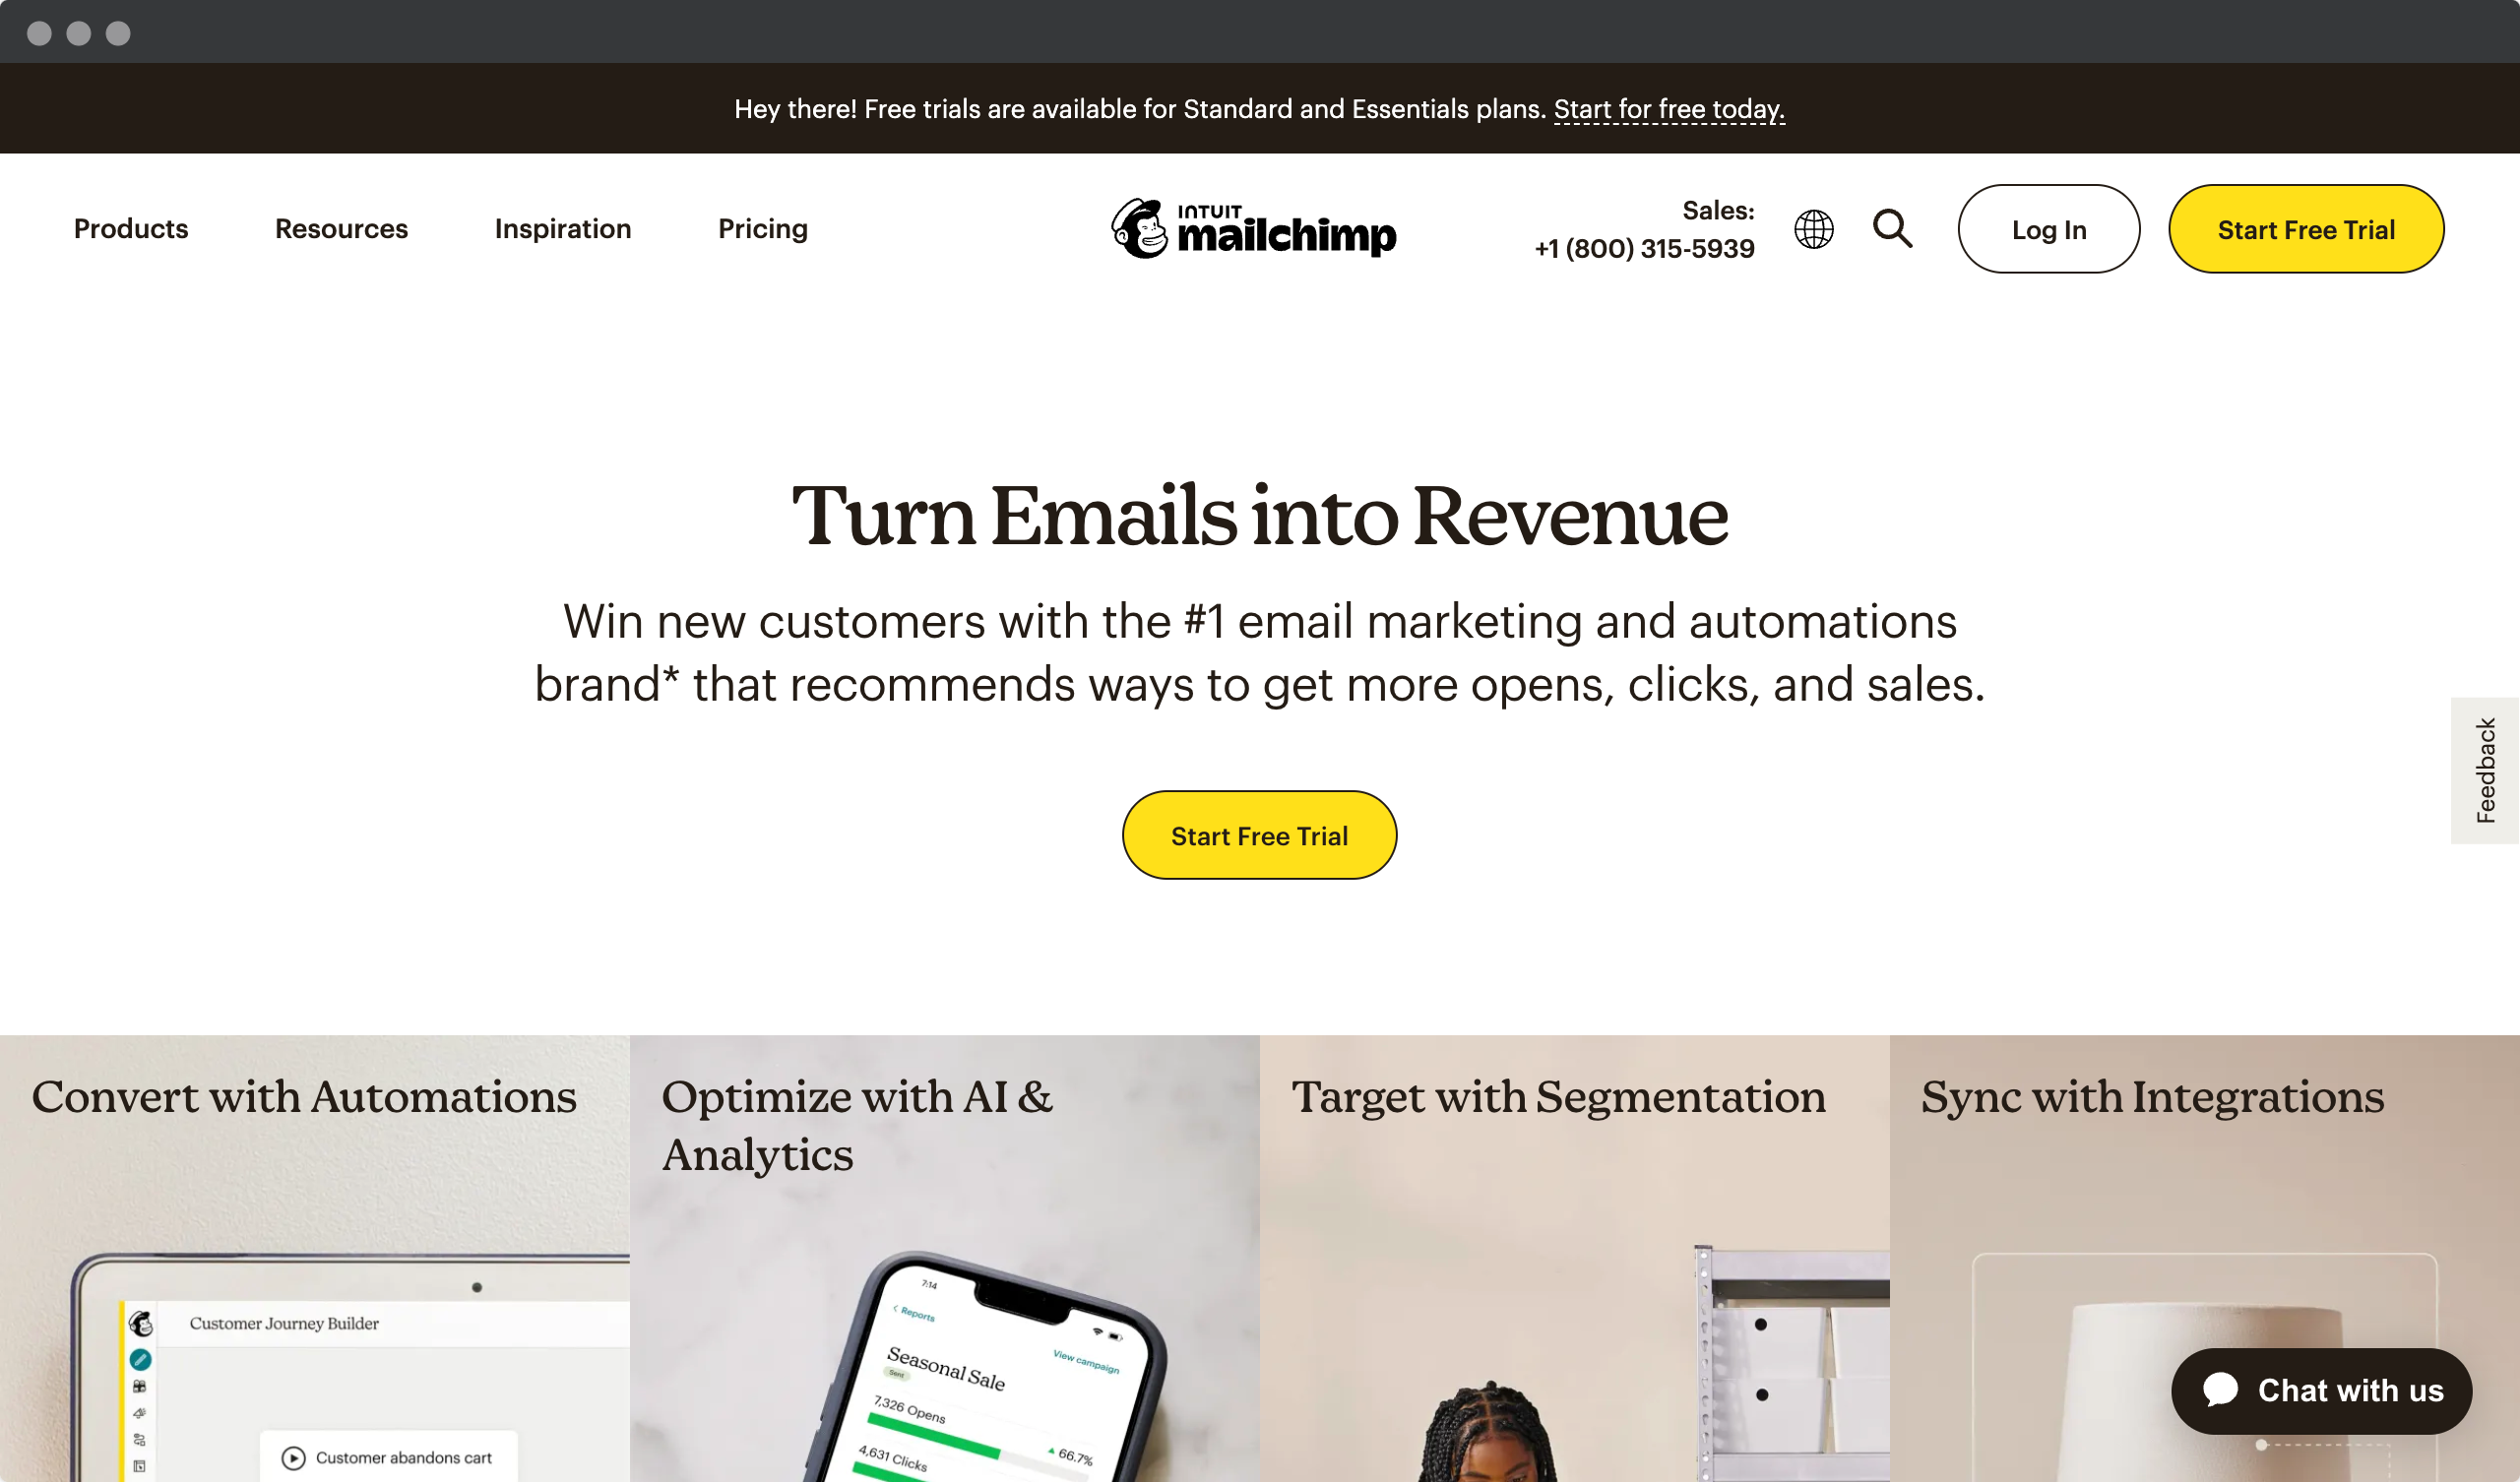This screenshot has height=1482, width=2520.
Task: Click the Log In button
Action: tap(2048, 227)
